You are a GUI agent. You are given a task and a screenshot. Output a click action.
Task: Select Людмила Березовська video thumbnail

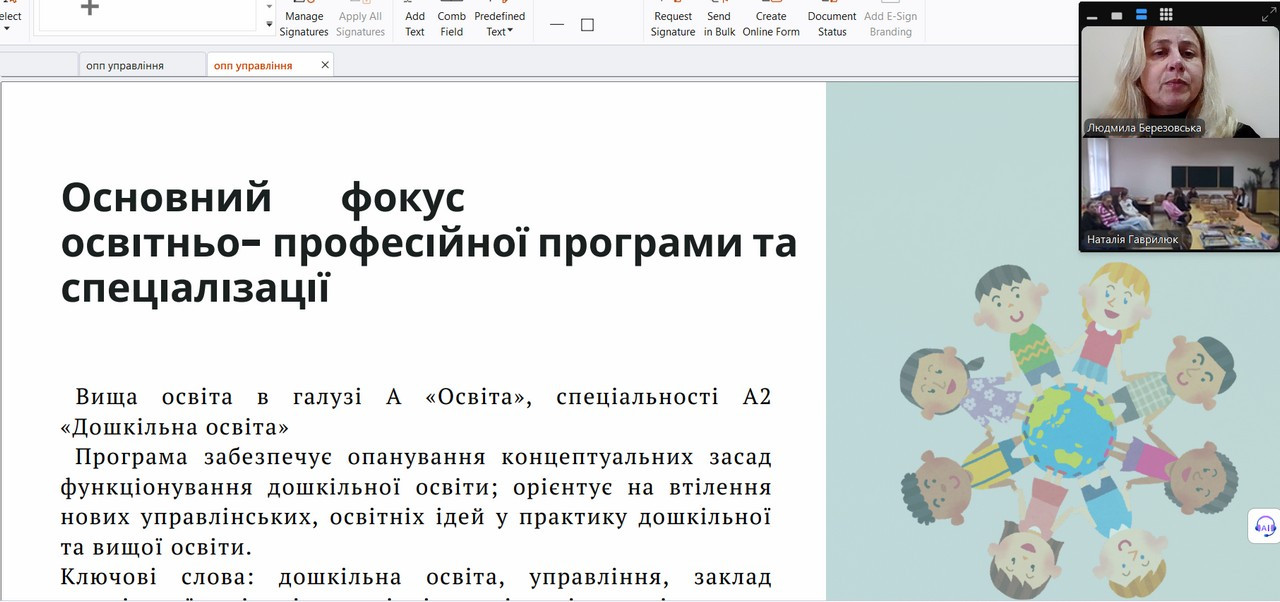pyautogui.click(x=1179, y=80)
